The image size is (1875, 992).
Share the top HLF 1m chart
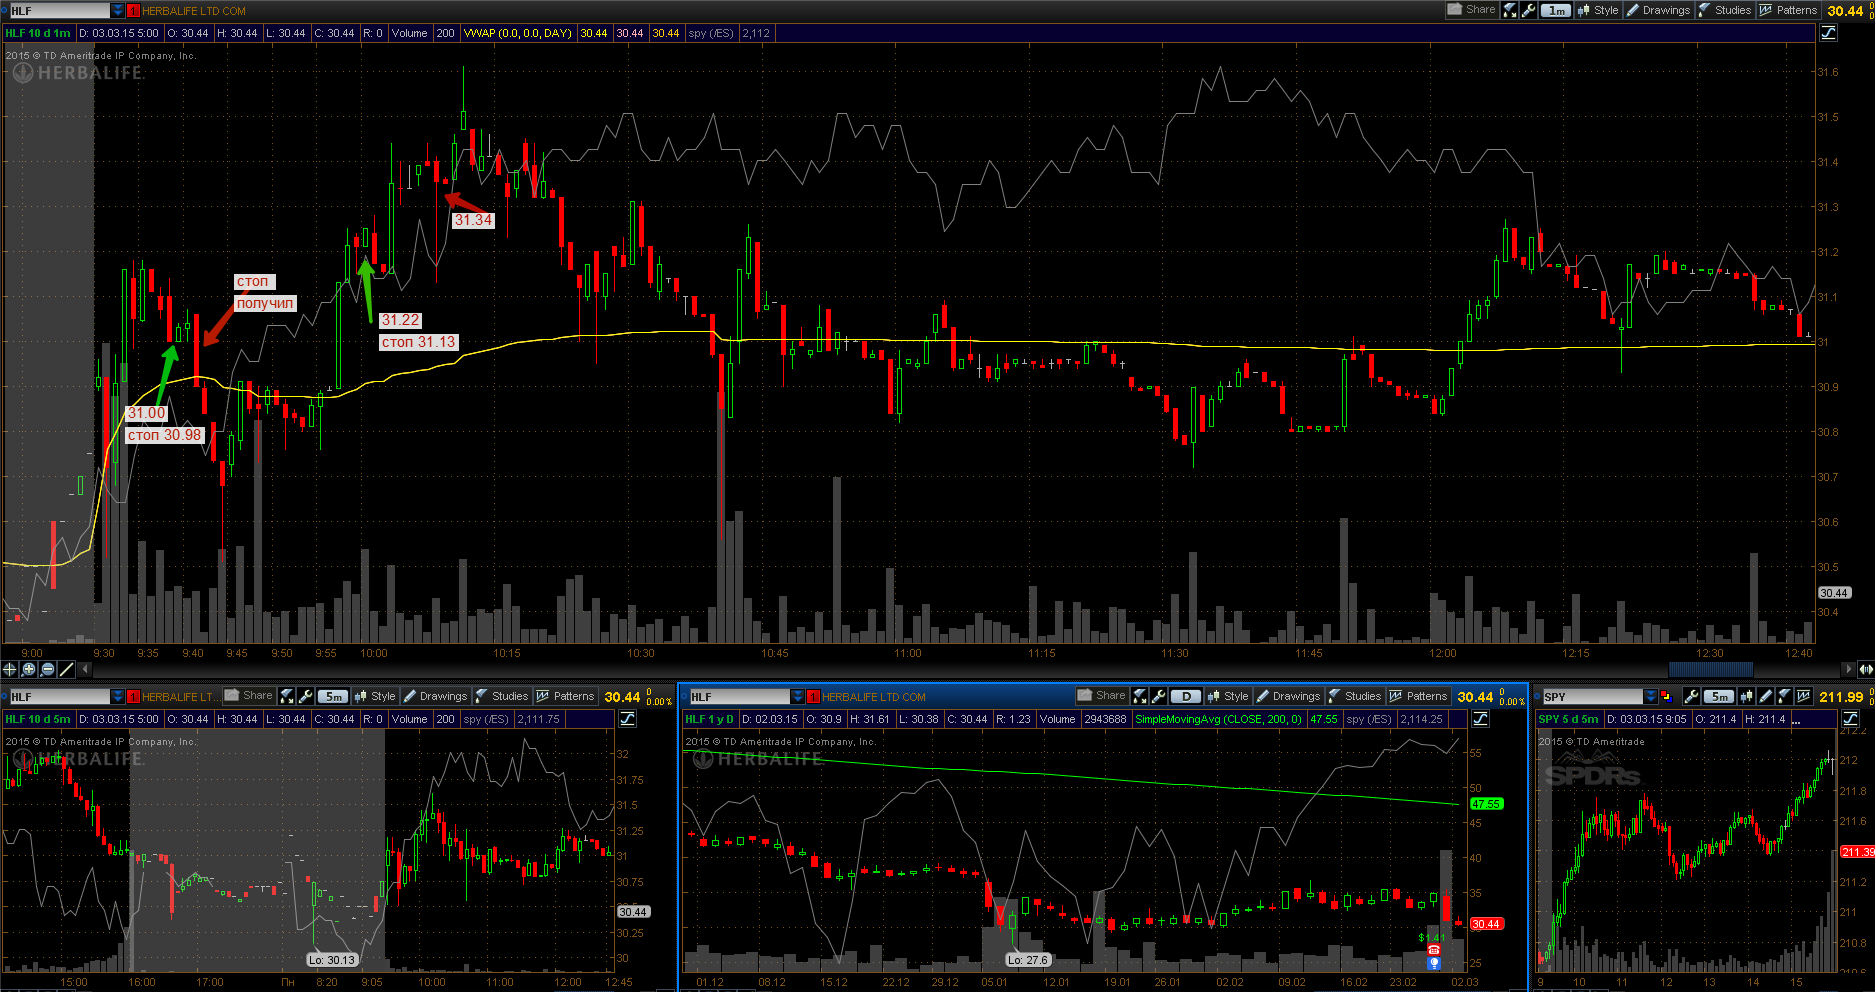(x=1471, y=10)
